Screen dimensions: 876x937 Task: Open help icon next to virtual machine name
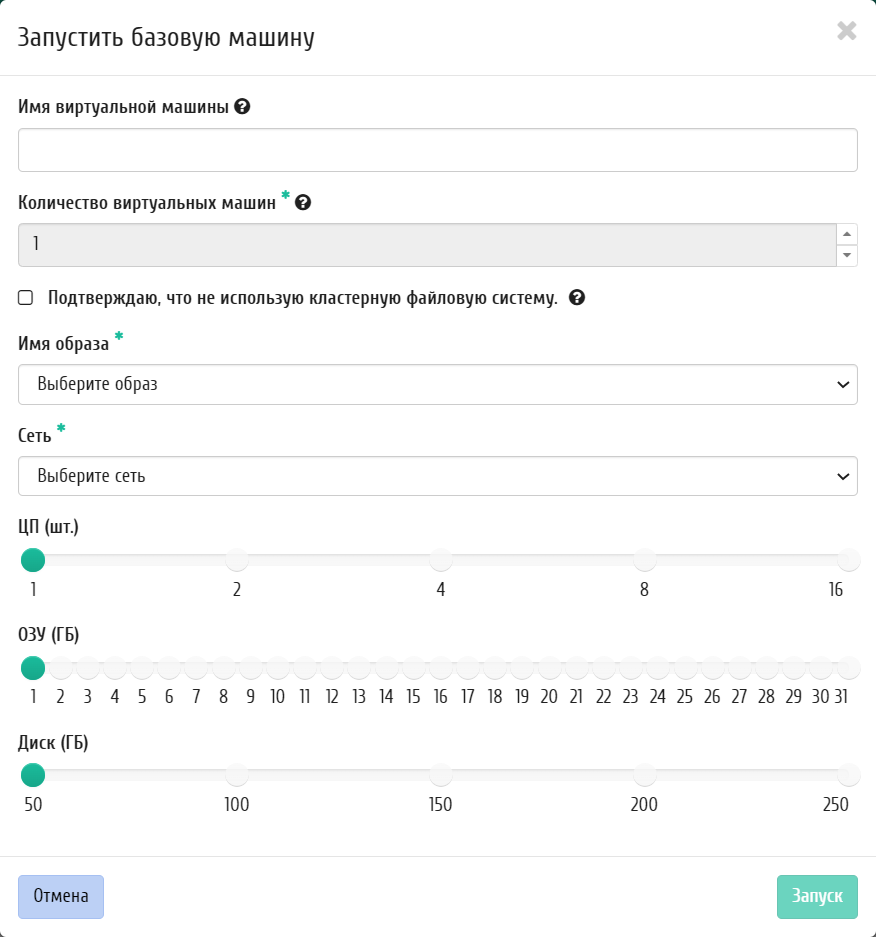(242, 107)
